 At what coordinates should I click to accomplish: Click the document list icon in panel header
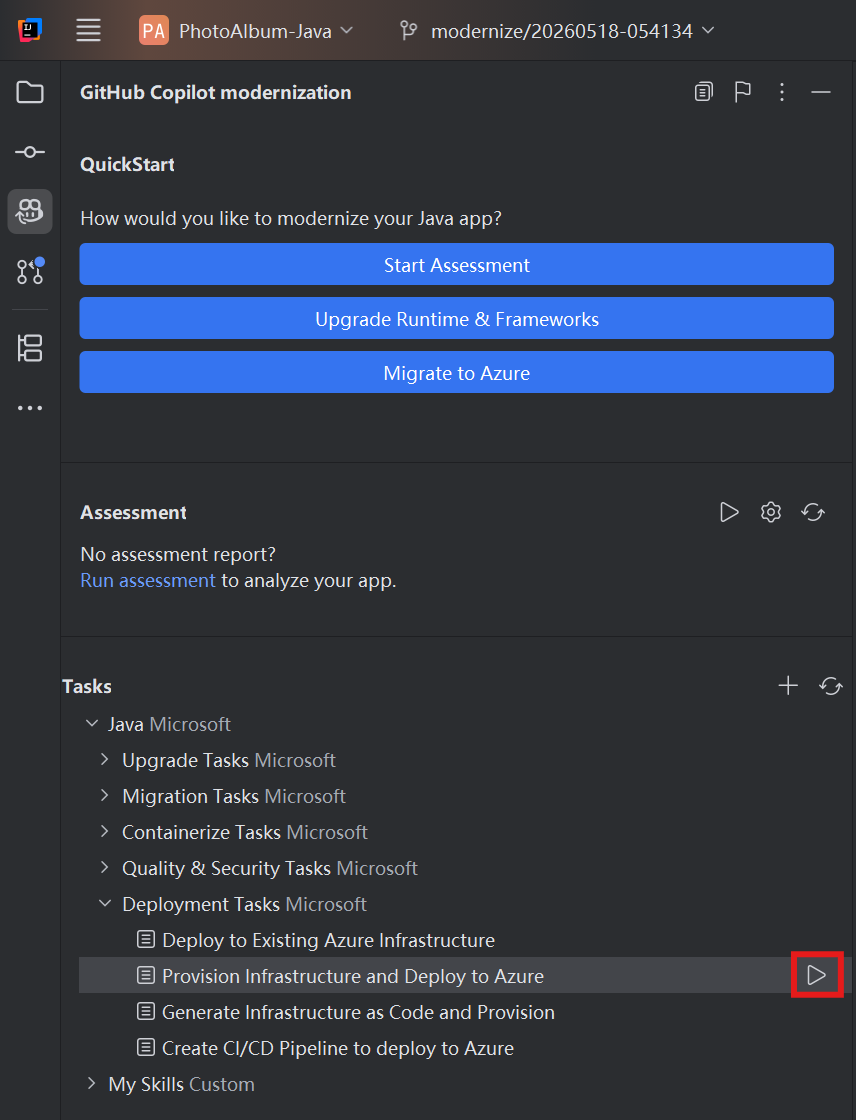point(704,92)
